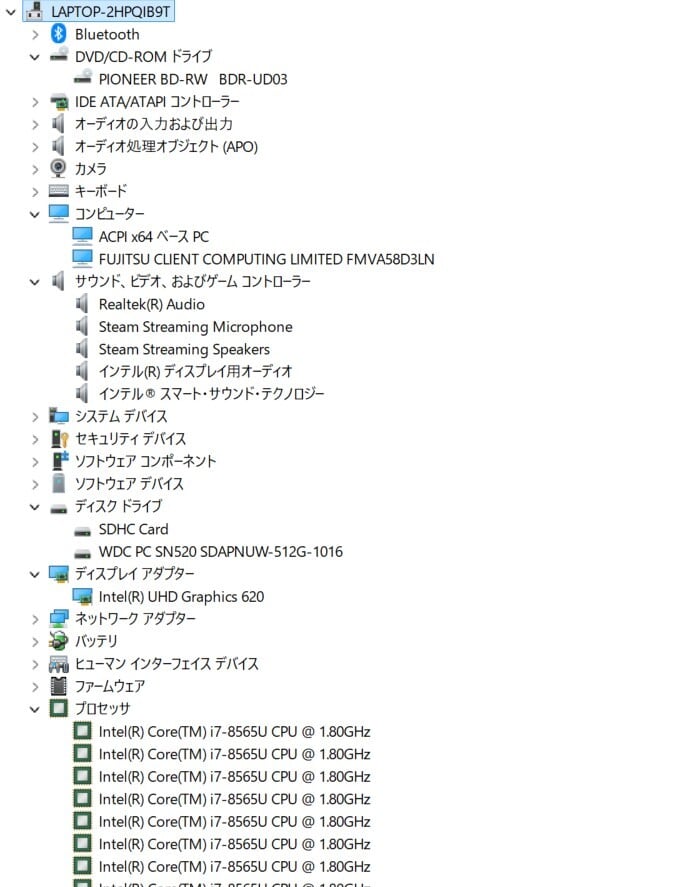Click the battery icon beside バッテリ

(x=59, y=641)
